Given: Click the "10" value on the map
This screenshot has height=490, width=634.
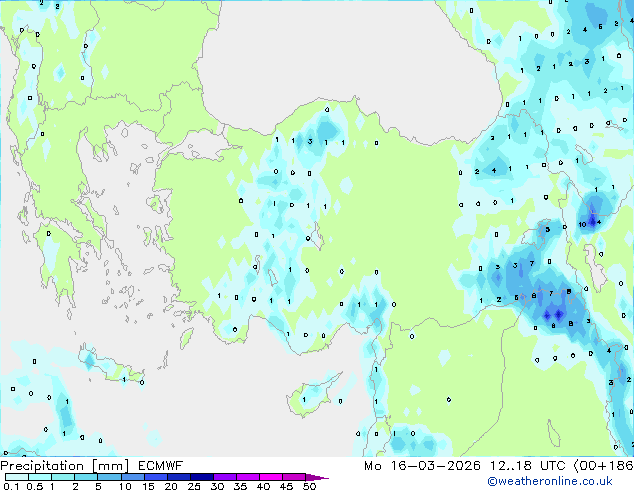Looking at the screenshot, I should 582,224.
